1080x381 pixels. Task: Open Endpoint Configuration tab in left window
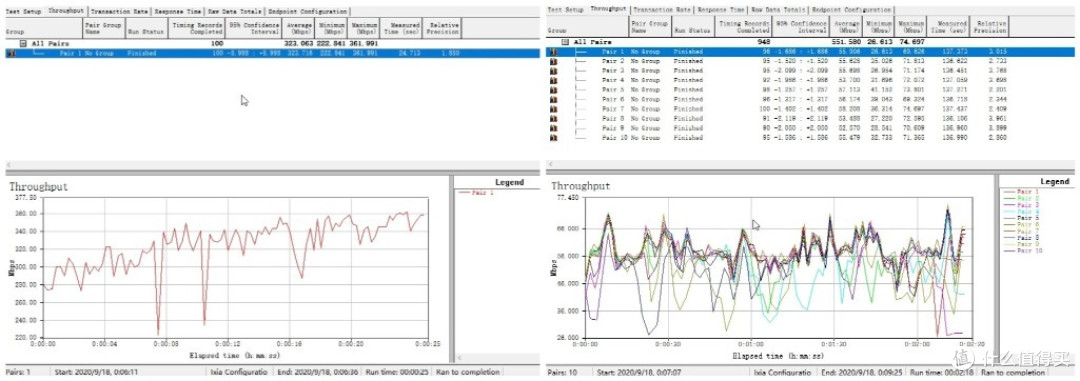[307, 12]
